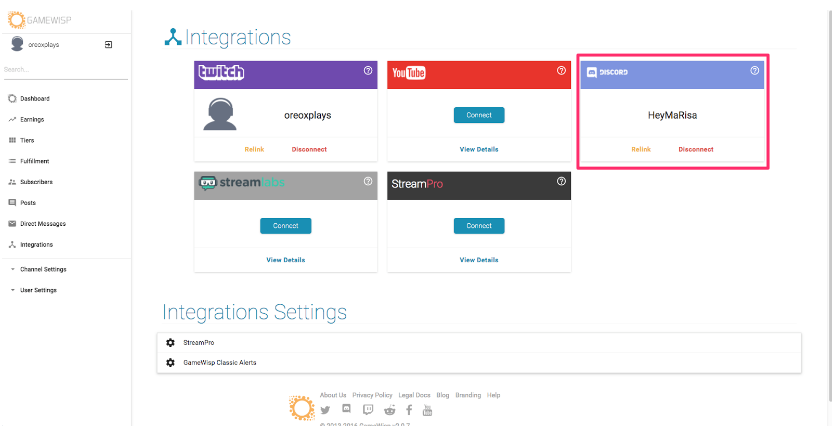Open StreamPro settings row
Screen dimensions: 832x430
pos(479,343)
